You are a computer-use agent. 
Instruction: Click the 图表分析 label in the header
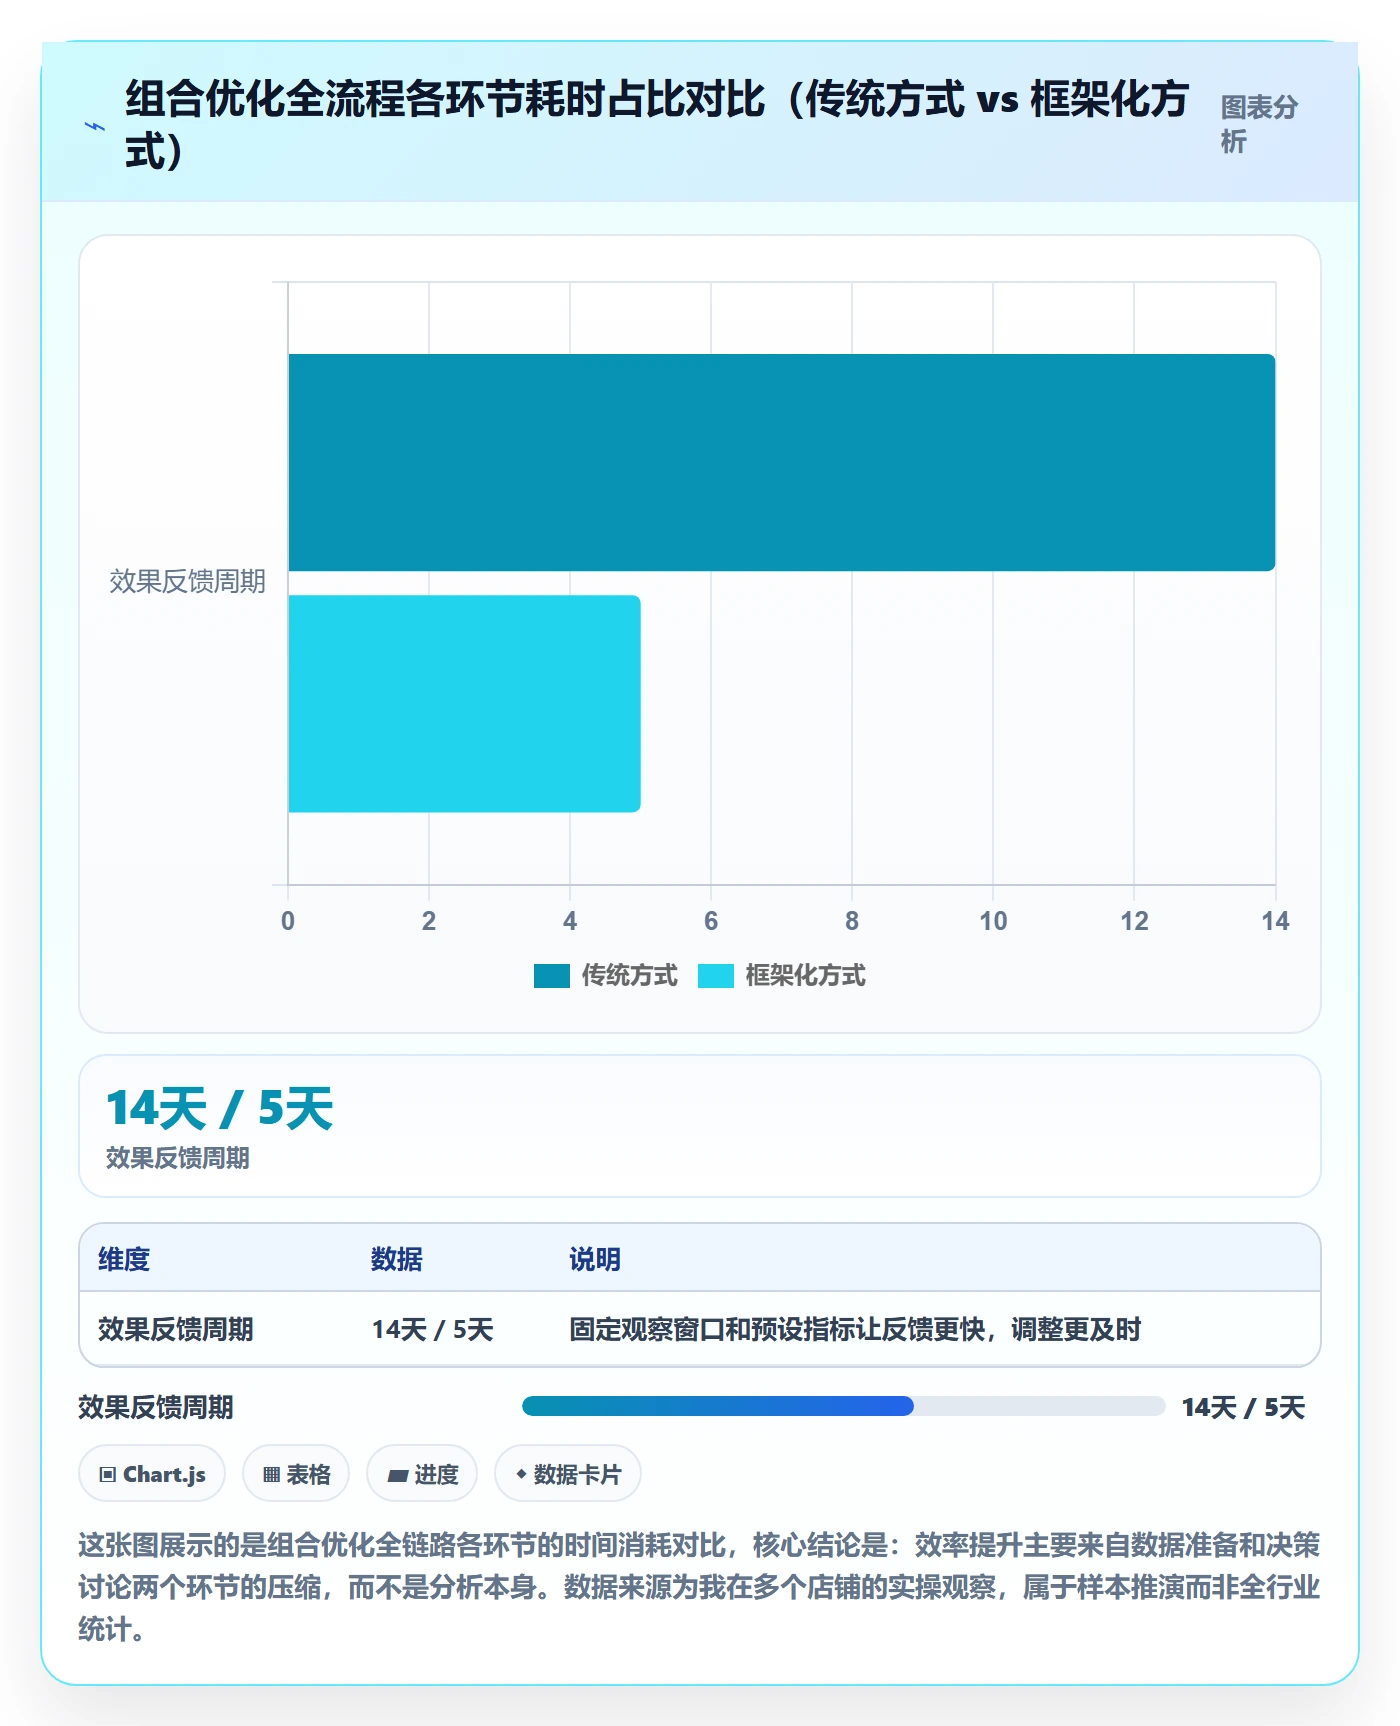click(1259, 124)
